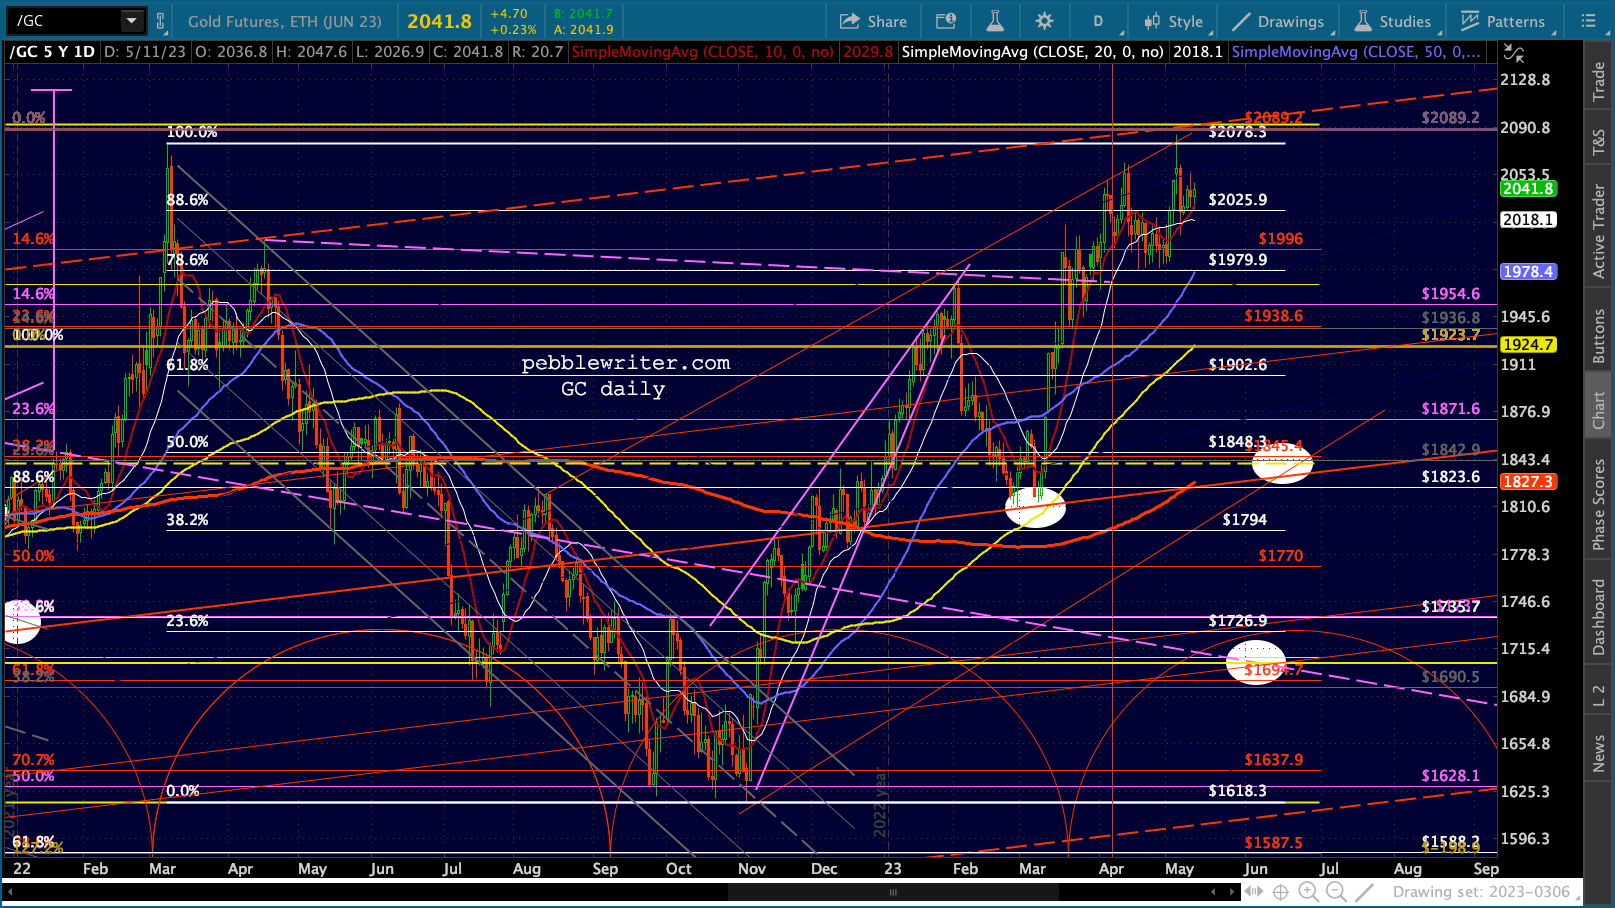The image size is (1615, 908).
Task: Click the /GC 5 Y 1D chart label
Action: (52, 52)
